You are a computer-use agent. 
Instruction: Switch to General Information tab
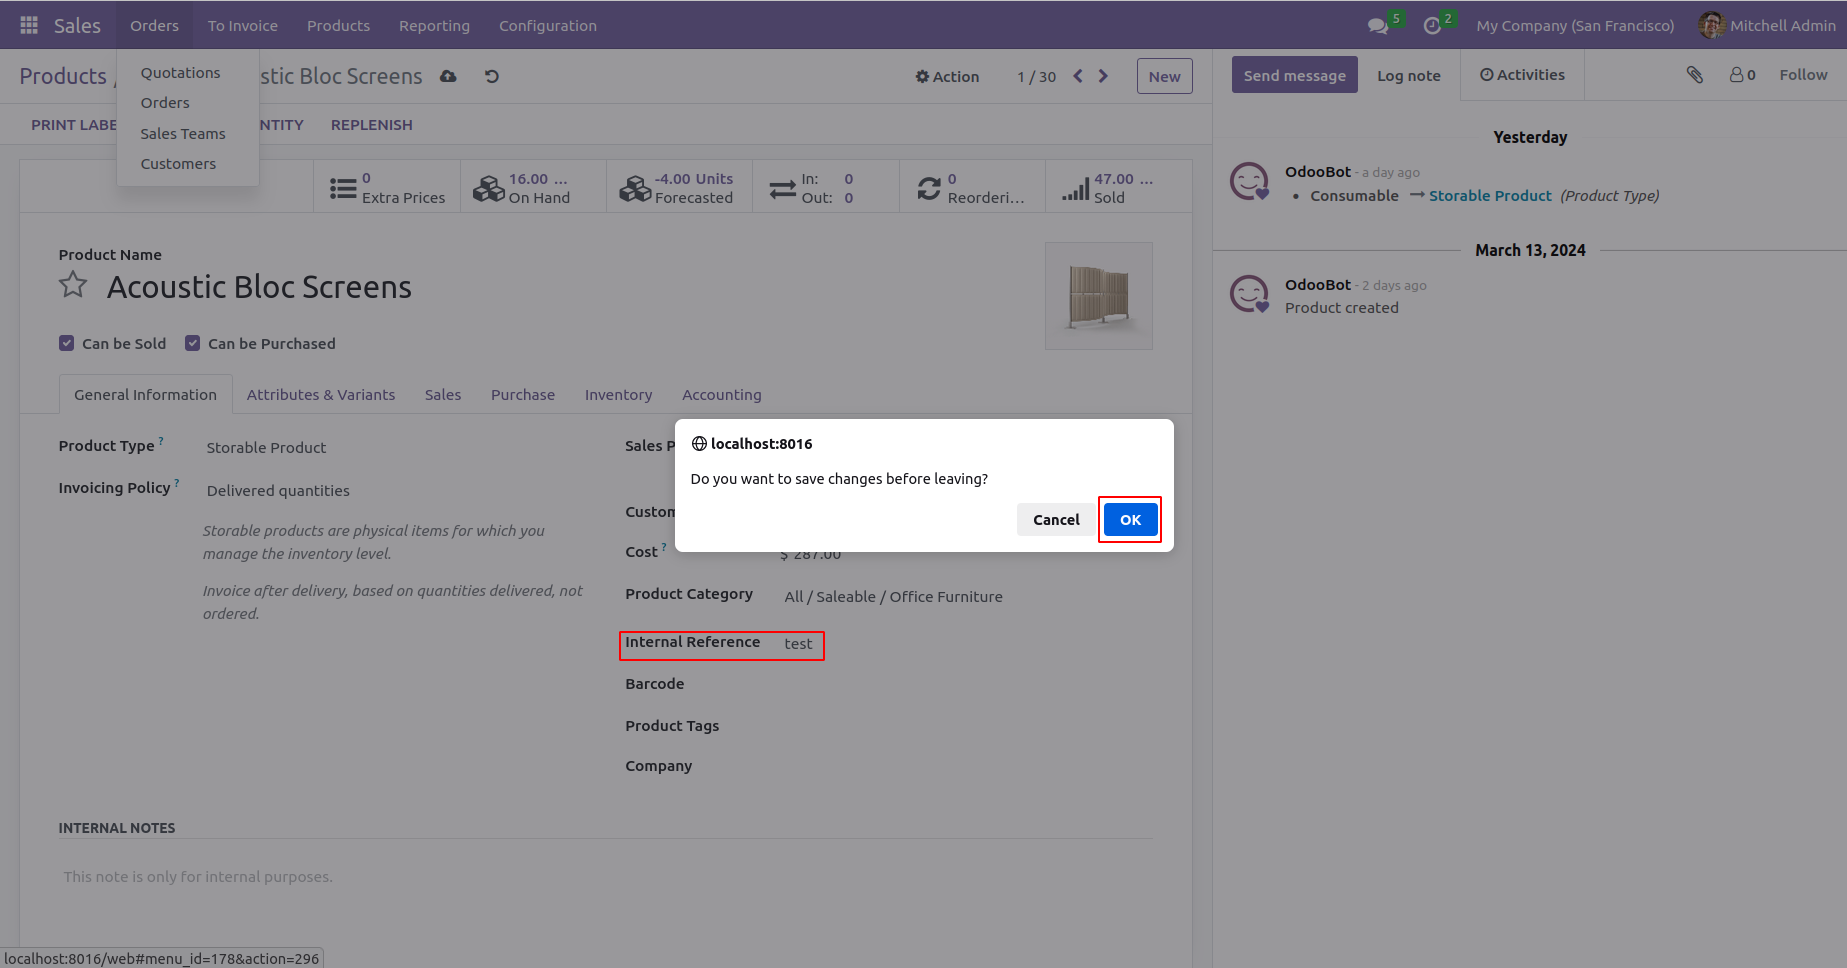pyautogui.click(x=146, y=395)
